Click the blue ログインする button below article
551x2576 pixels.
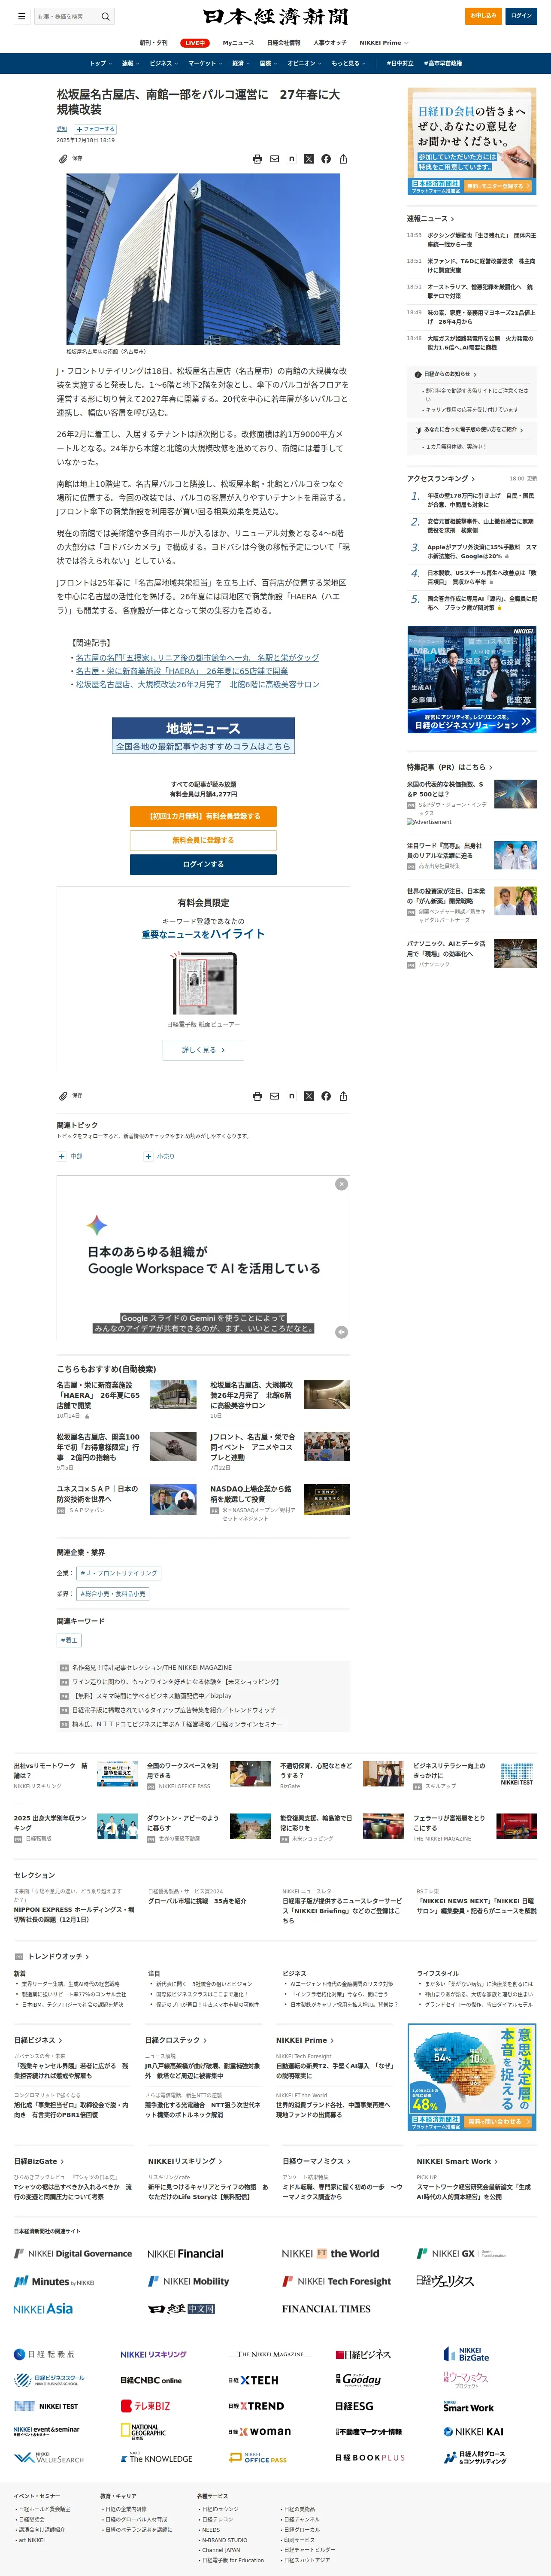(x=203, y=864)
